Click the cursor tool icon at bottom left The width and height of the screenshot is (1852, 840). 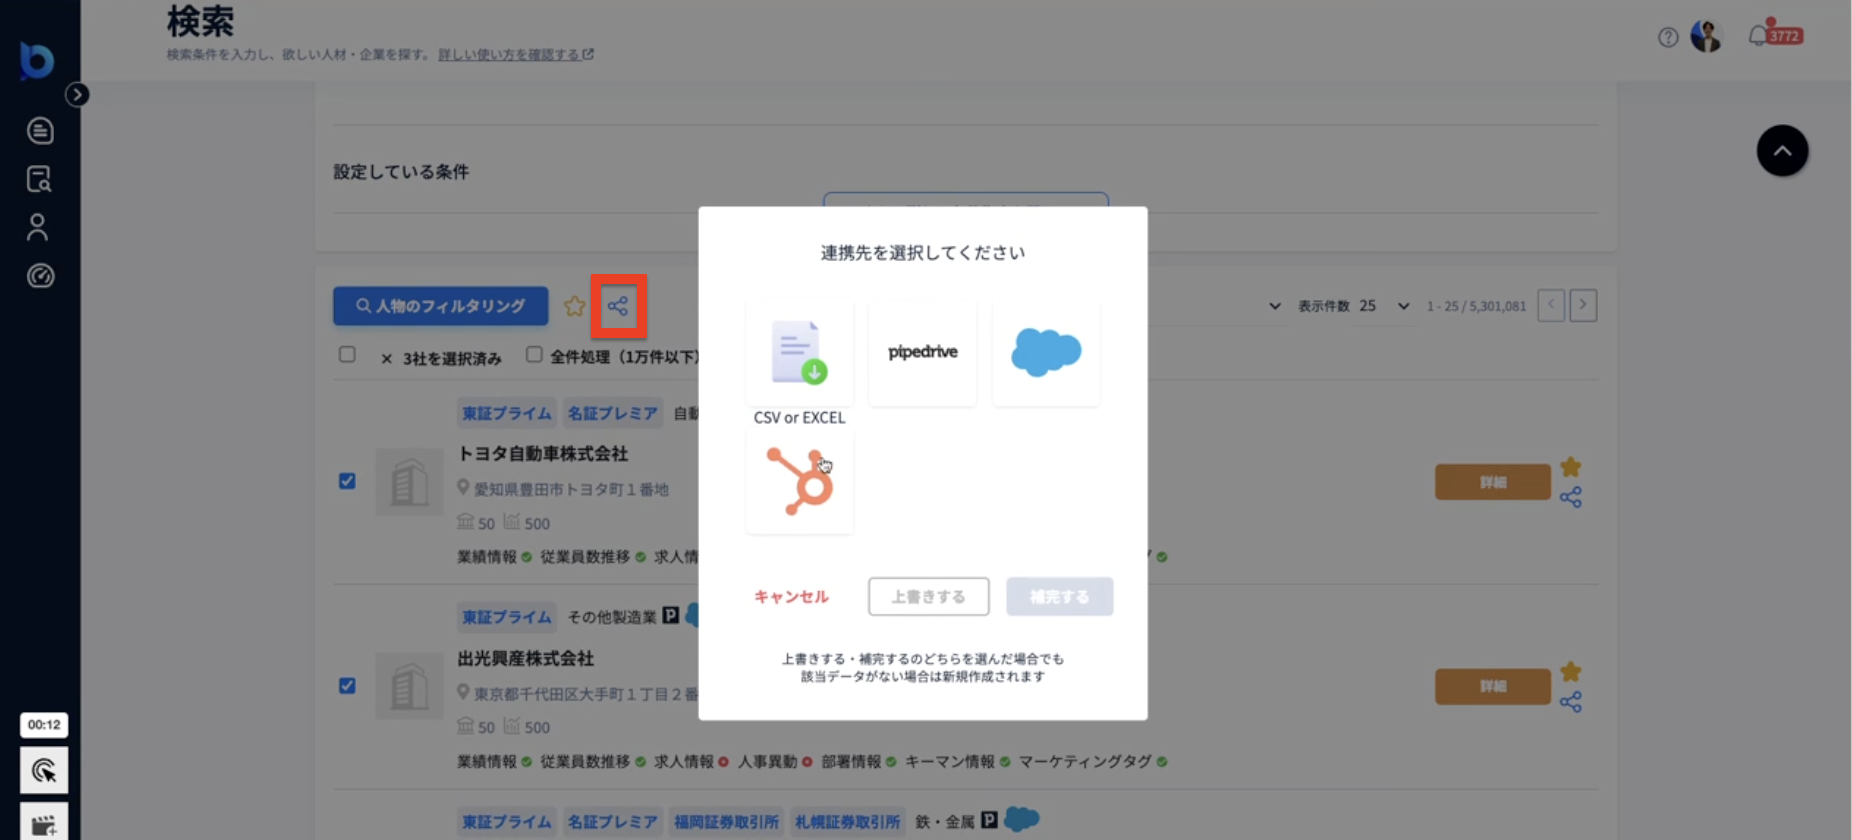click(x=44, y=771)
